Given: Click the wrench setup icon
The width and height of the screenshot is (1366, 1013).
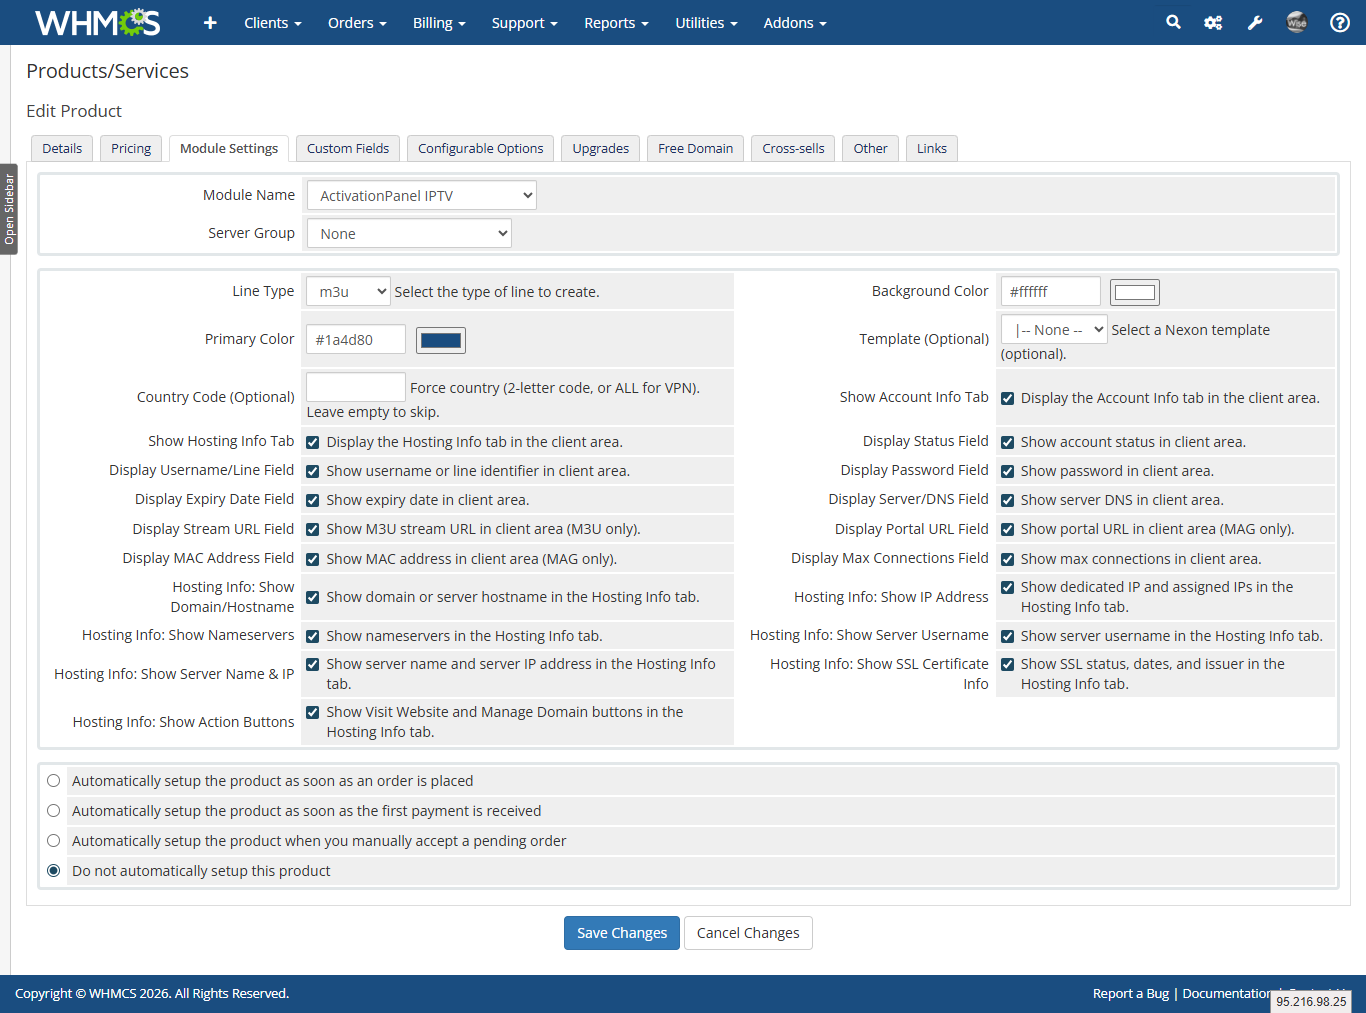Looking at the screenshot, I should (1255, 23).
